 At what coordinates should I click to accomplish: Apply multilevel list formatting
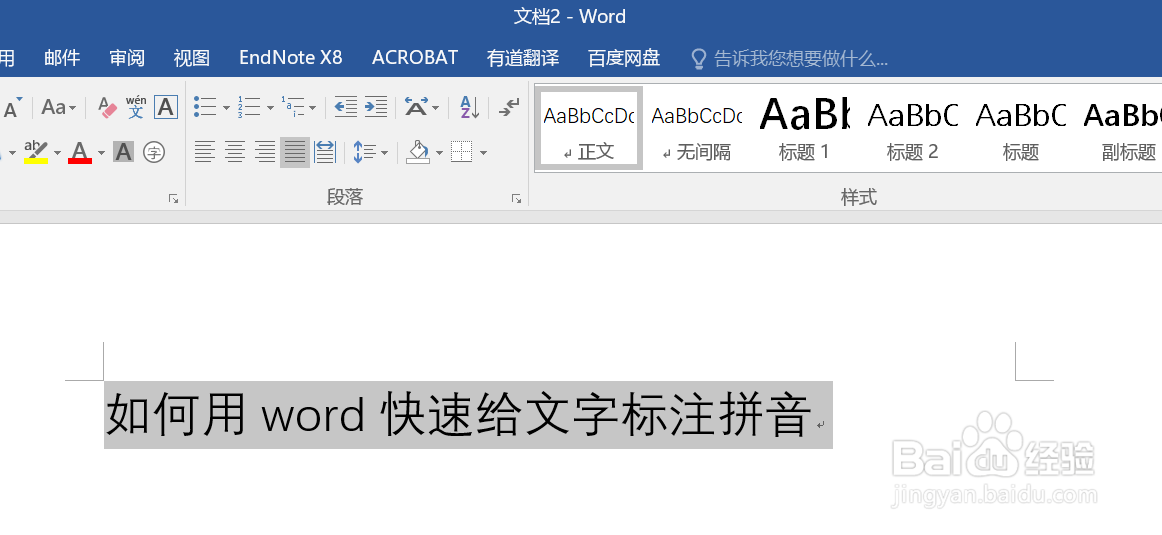pyautogui.click(x=293, y=107)
